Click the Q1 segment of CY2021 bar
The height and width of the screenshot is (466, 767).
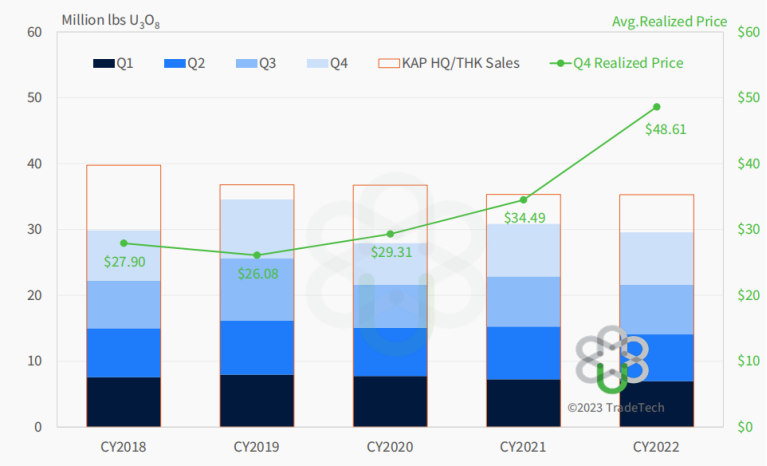coord(523,403)
